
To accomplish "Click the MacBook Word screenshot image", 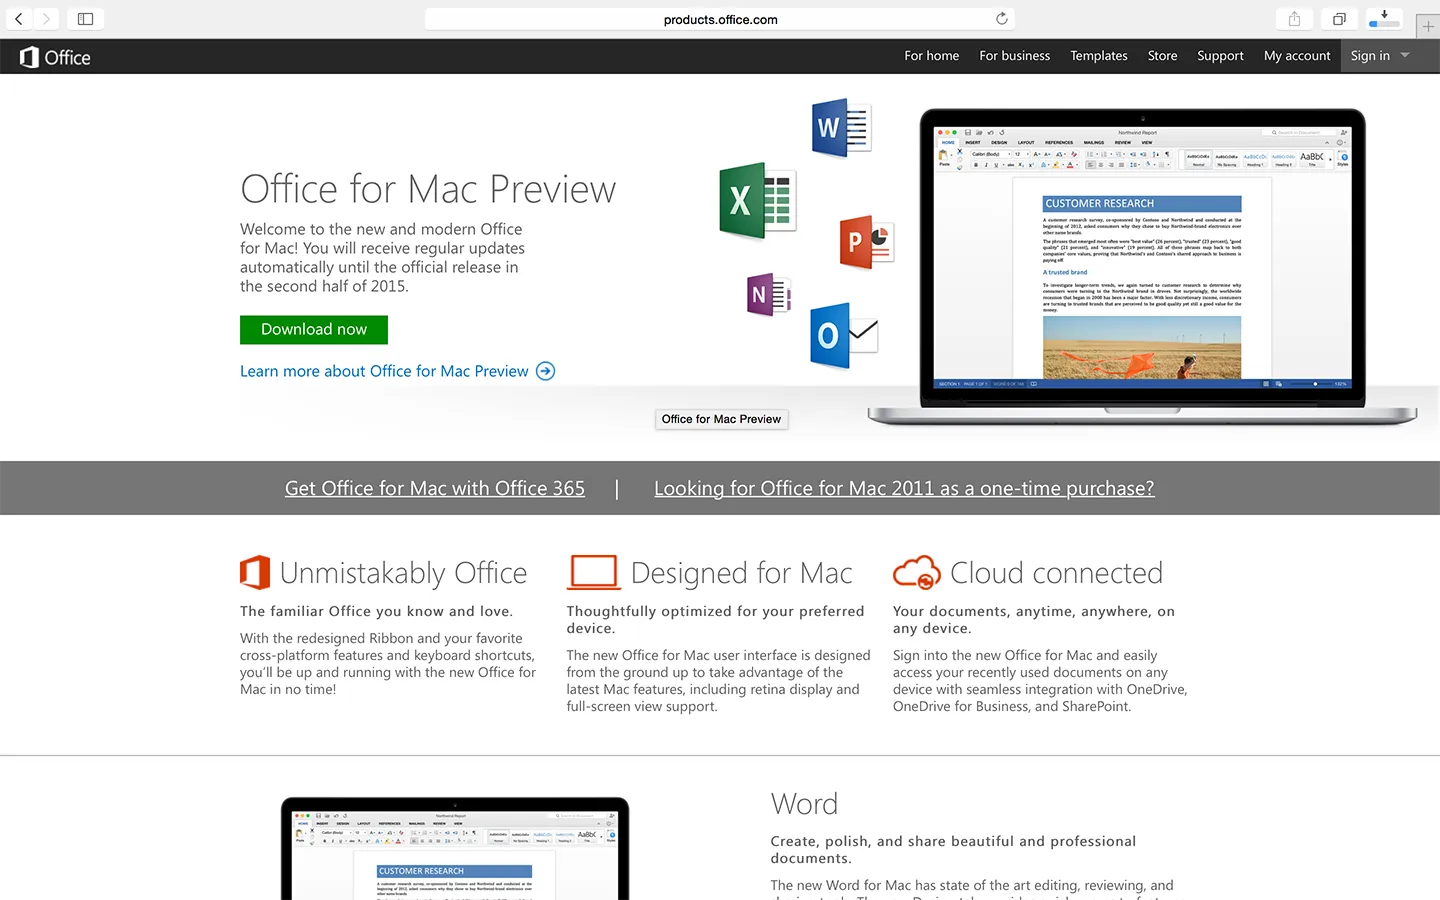I will 1142,260.
